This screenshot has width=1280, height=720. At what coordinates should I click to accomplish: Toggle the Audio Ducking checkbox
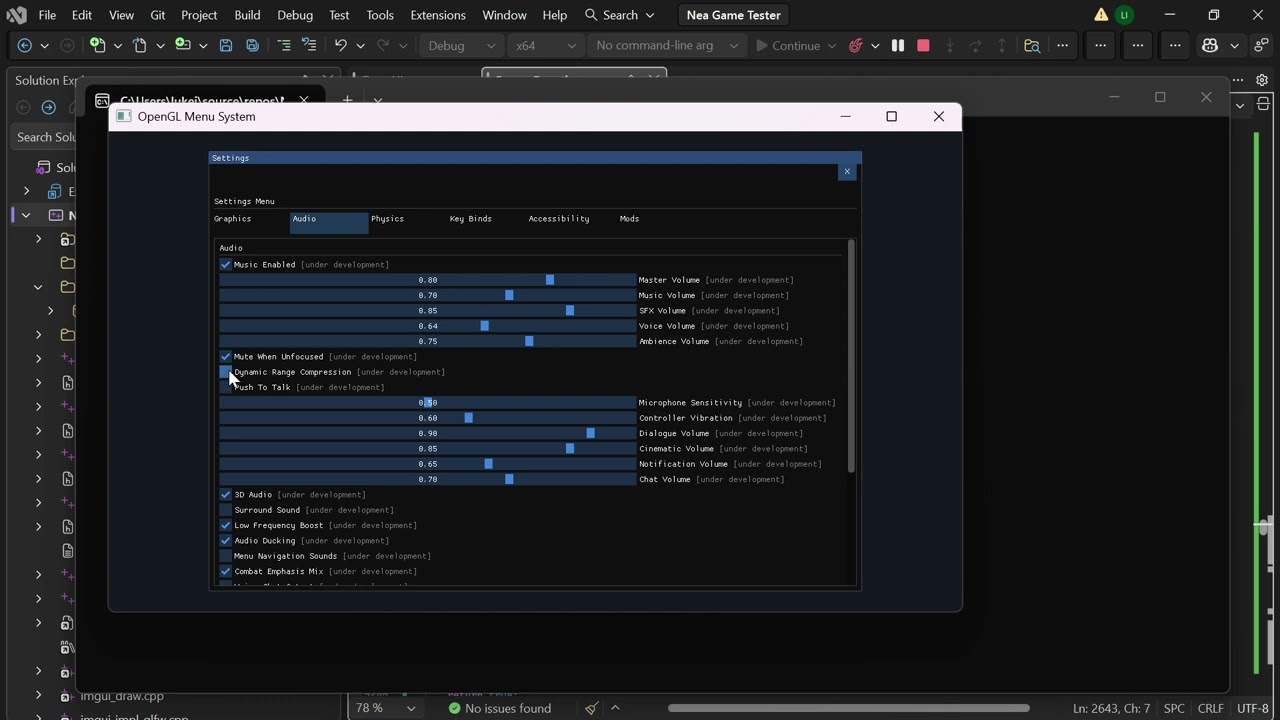(x=225, y=541)
